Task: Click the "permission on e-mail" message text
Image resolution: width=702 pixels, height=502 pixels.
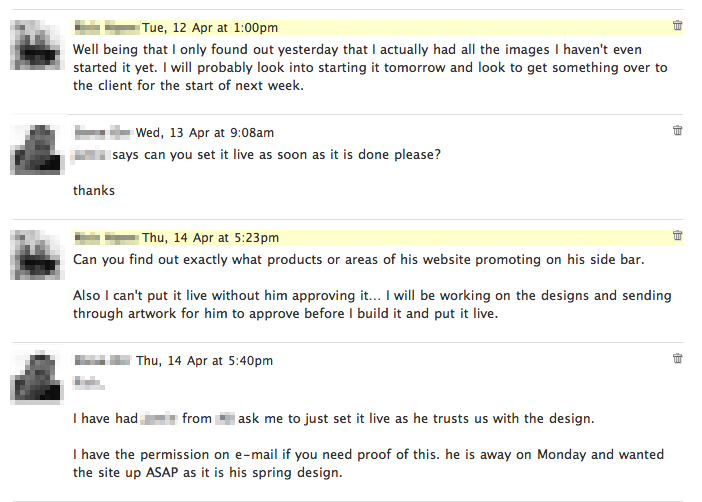Action: click(368, 463)
